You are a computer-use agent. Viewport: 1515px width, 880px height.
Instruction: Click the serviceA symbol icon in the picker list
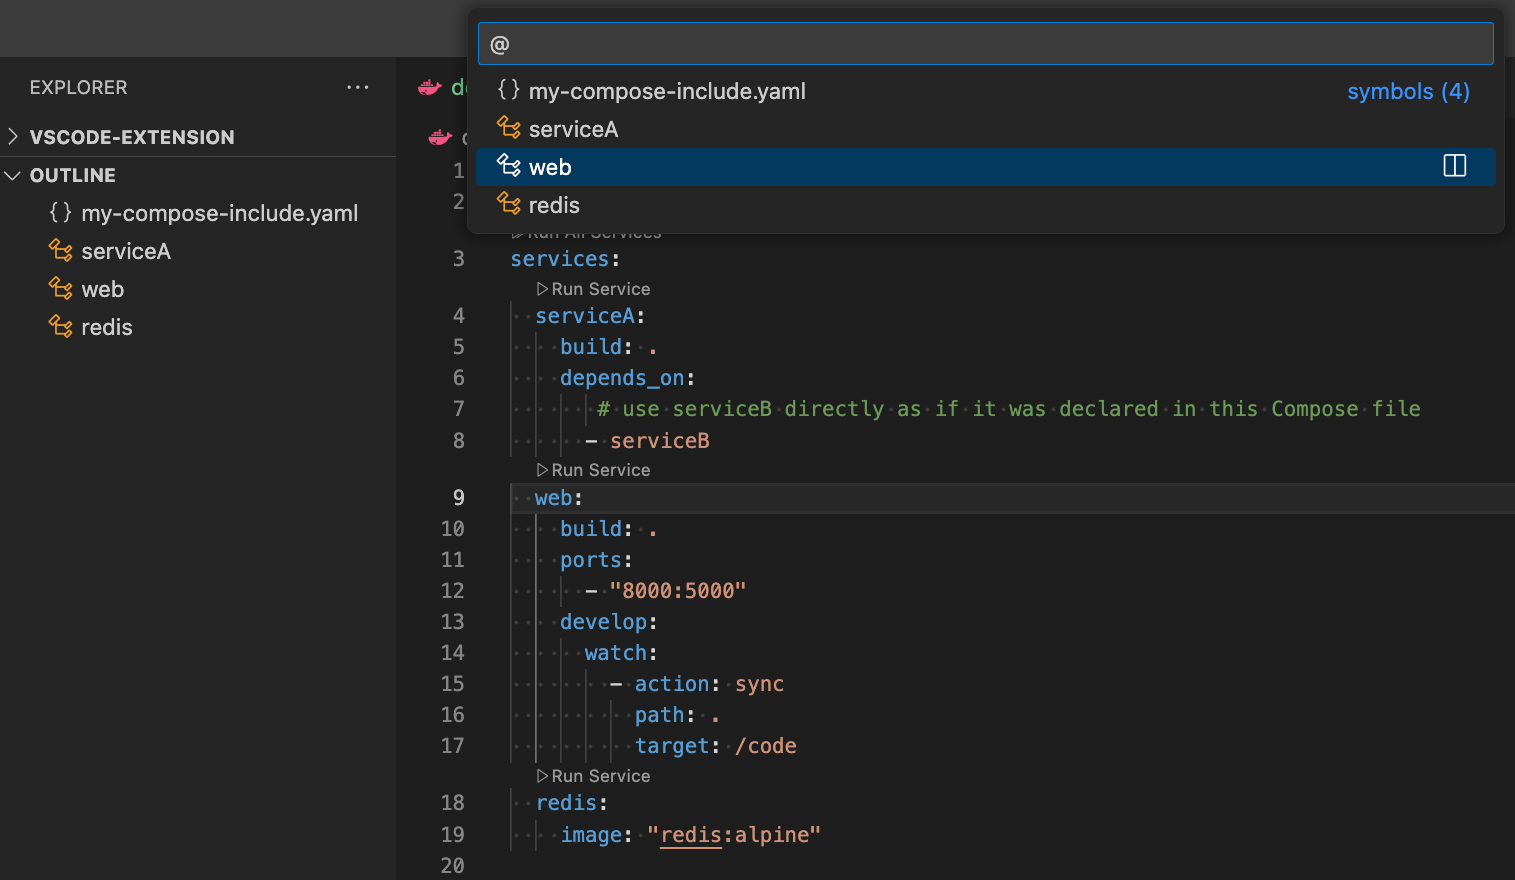point(508,128)
